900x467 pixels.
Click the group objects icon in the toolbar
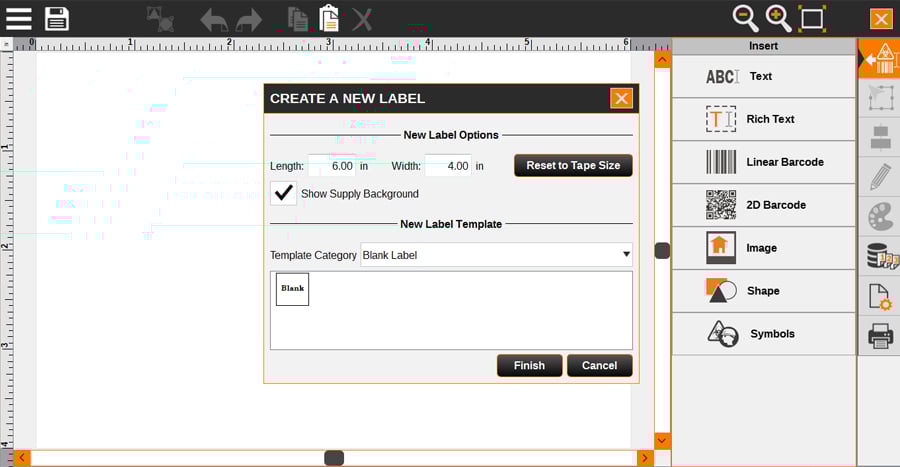[x=161, y=18]
